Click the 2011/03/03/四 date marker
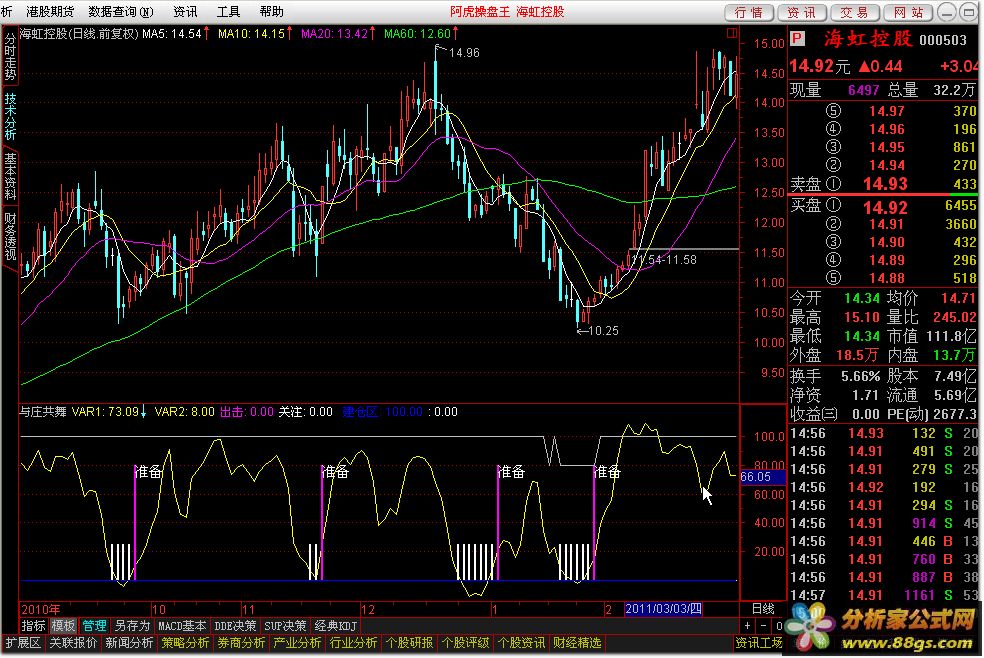This screenshot has height=658, width=984. coord(663,608)
